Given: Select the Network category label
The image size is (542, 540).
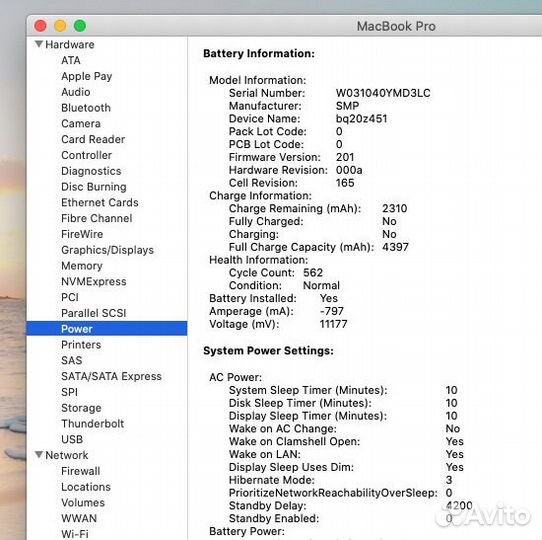Looking at the screenshot, I should pos(67,455).
